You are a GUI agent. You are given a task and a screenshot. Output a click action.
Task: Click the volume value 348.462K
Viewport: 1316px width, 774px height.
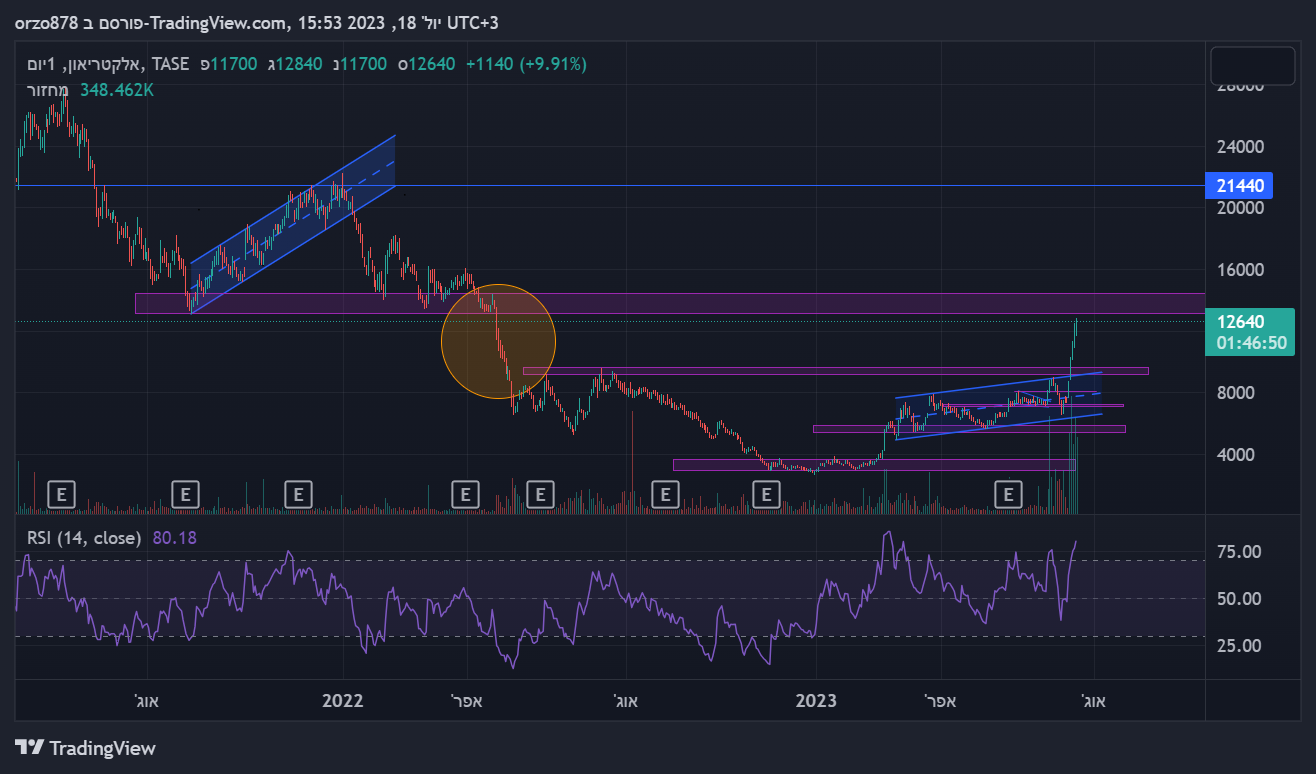(117, 90)
